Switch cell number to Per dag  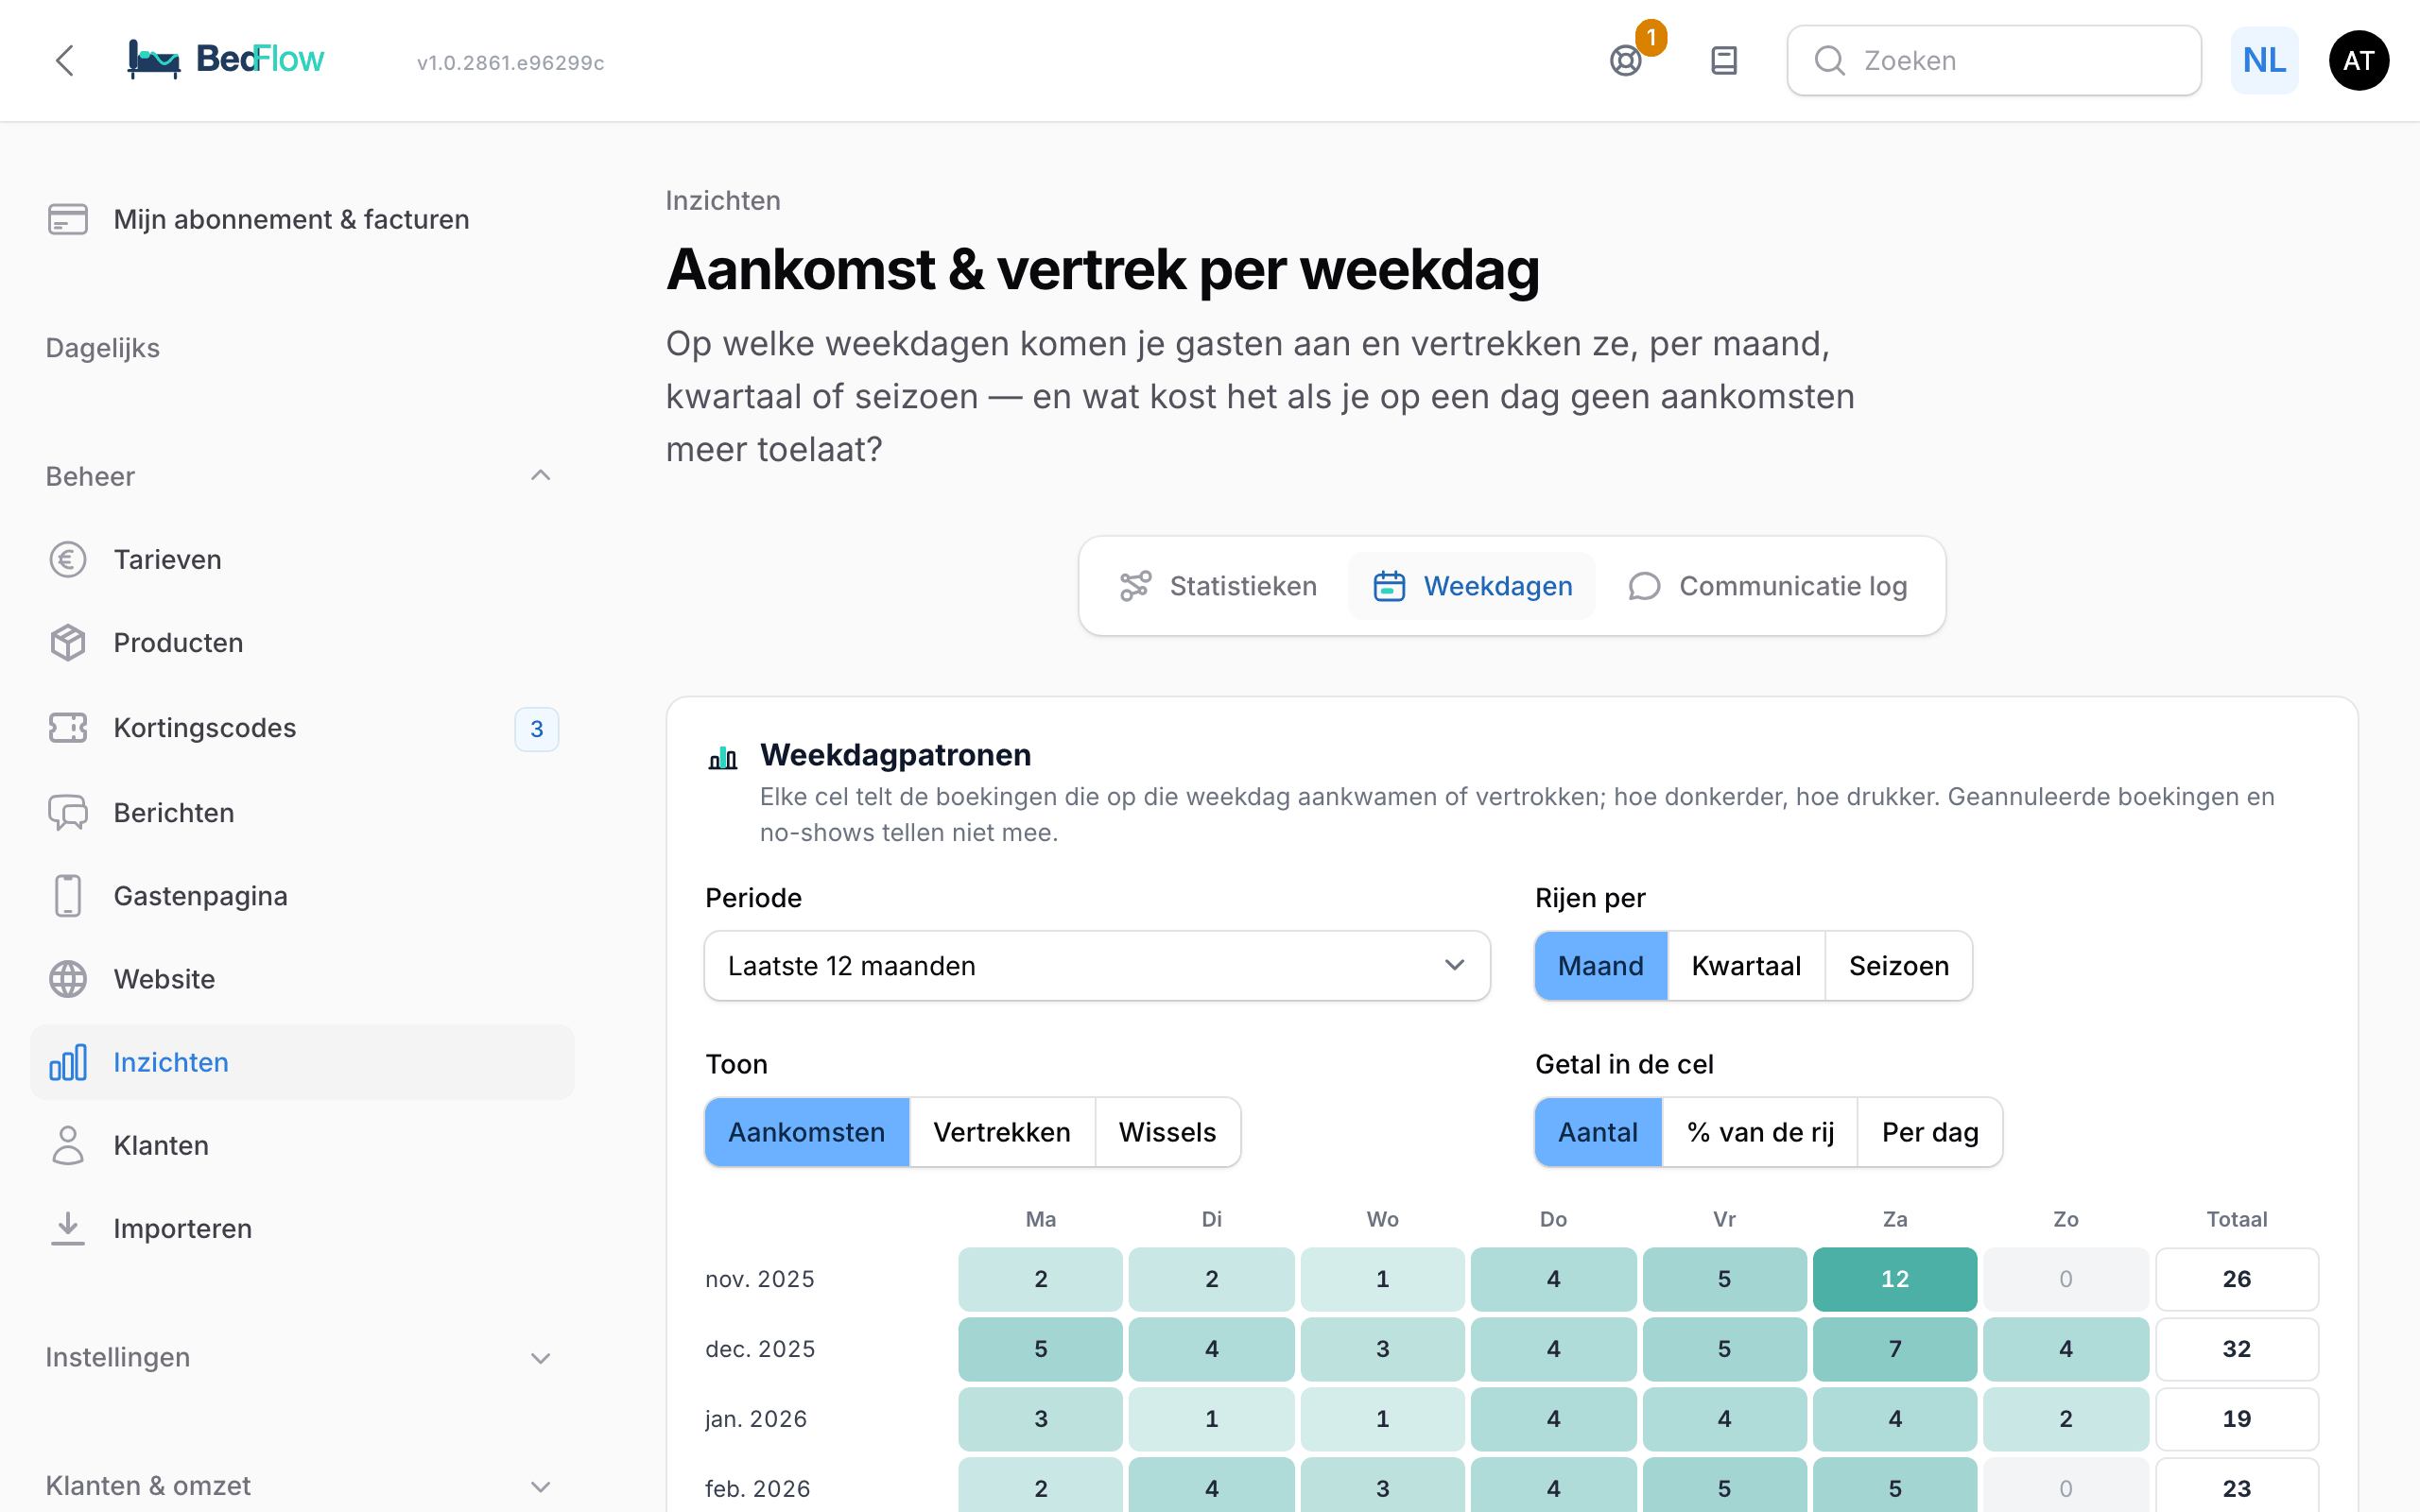click(1930, 1132)
